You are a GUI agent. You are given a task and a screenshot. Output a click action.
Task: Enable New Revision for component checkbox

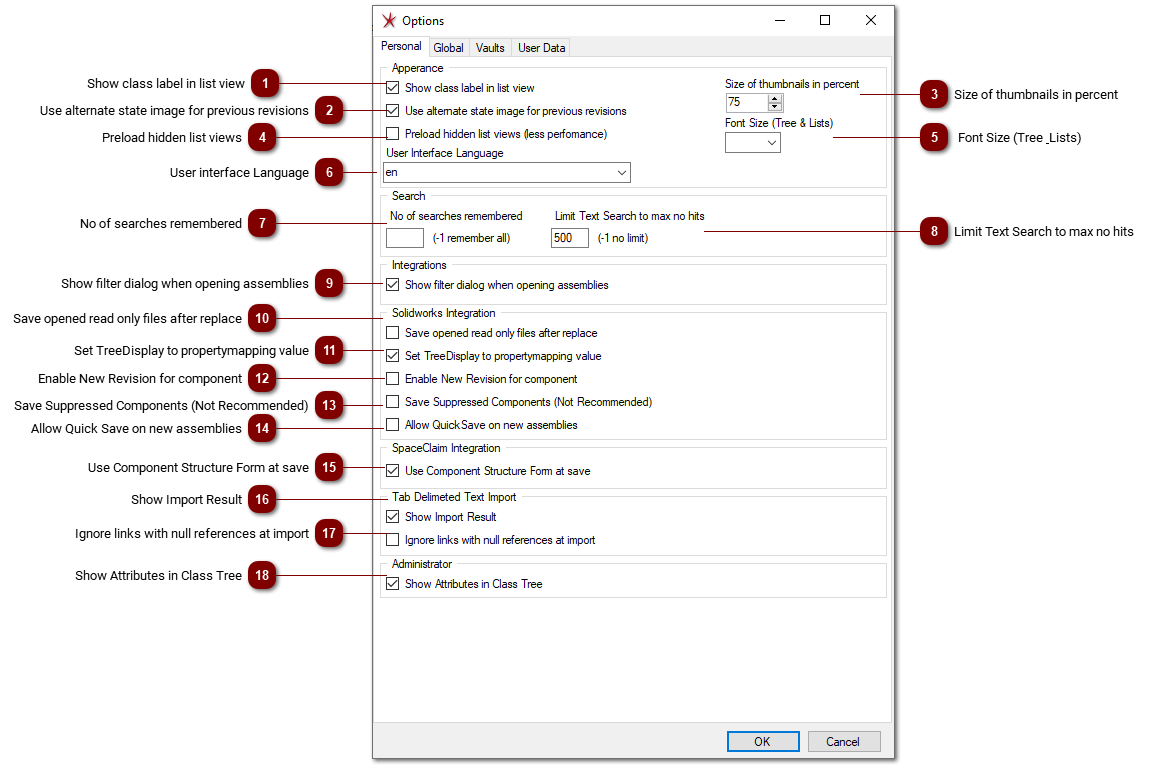tap(393, 379)
